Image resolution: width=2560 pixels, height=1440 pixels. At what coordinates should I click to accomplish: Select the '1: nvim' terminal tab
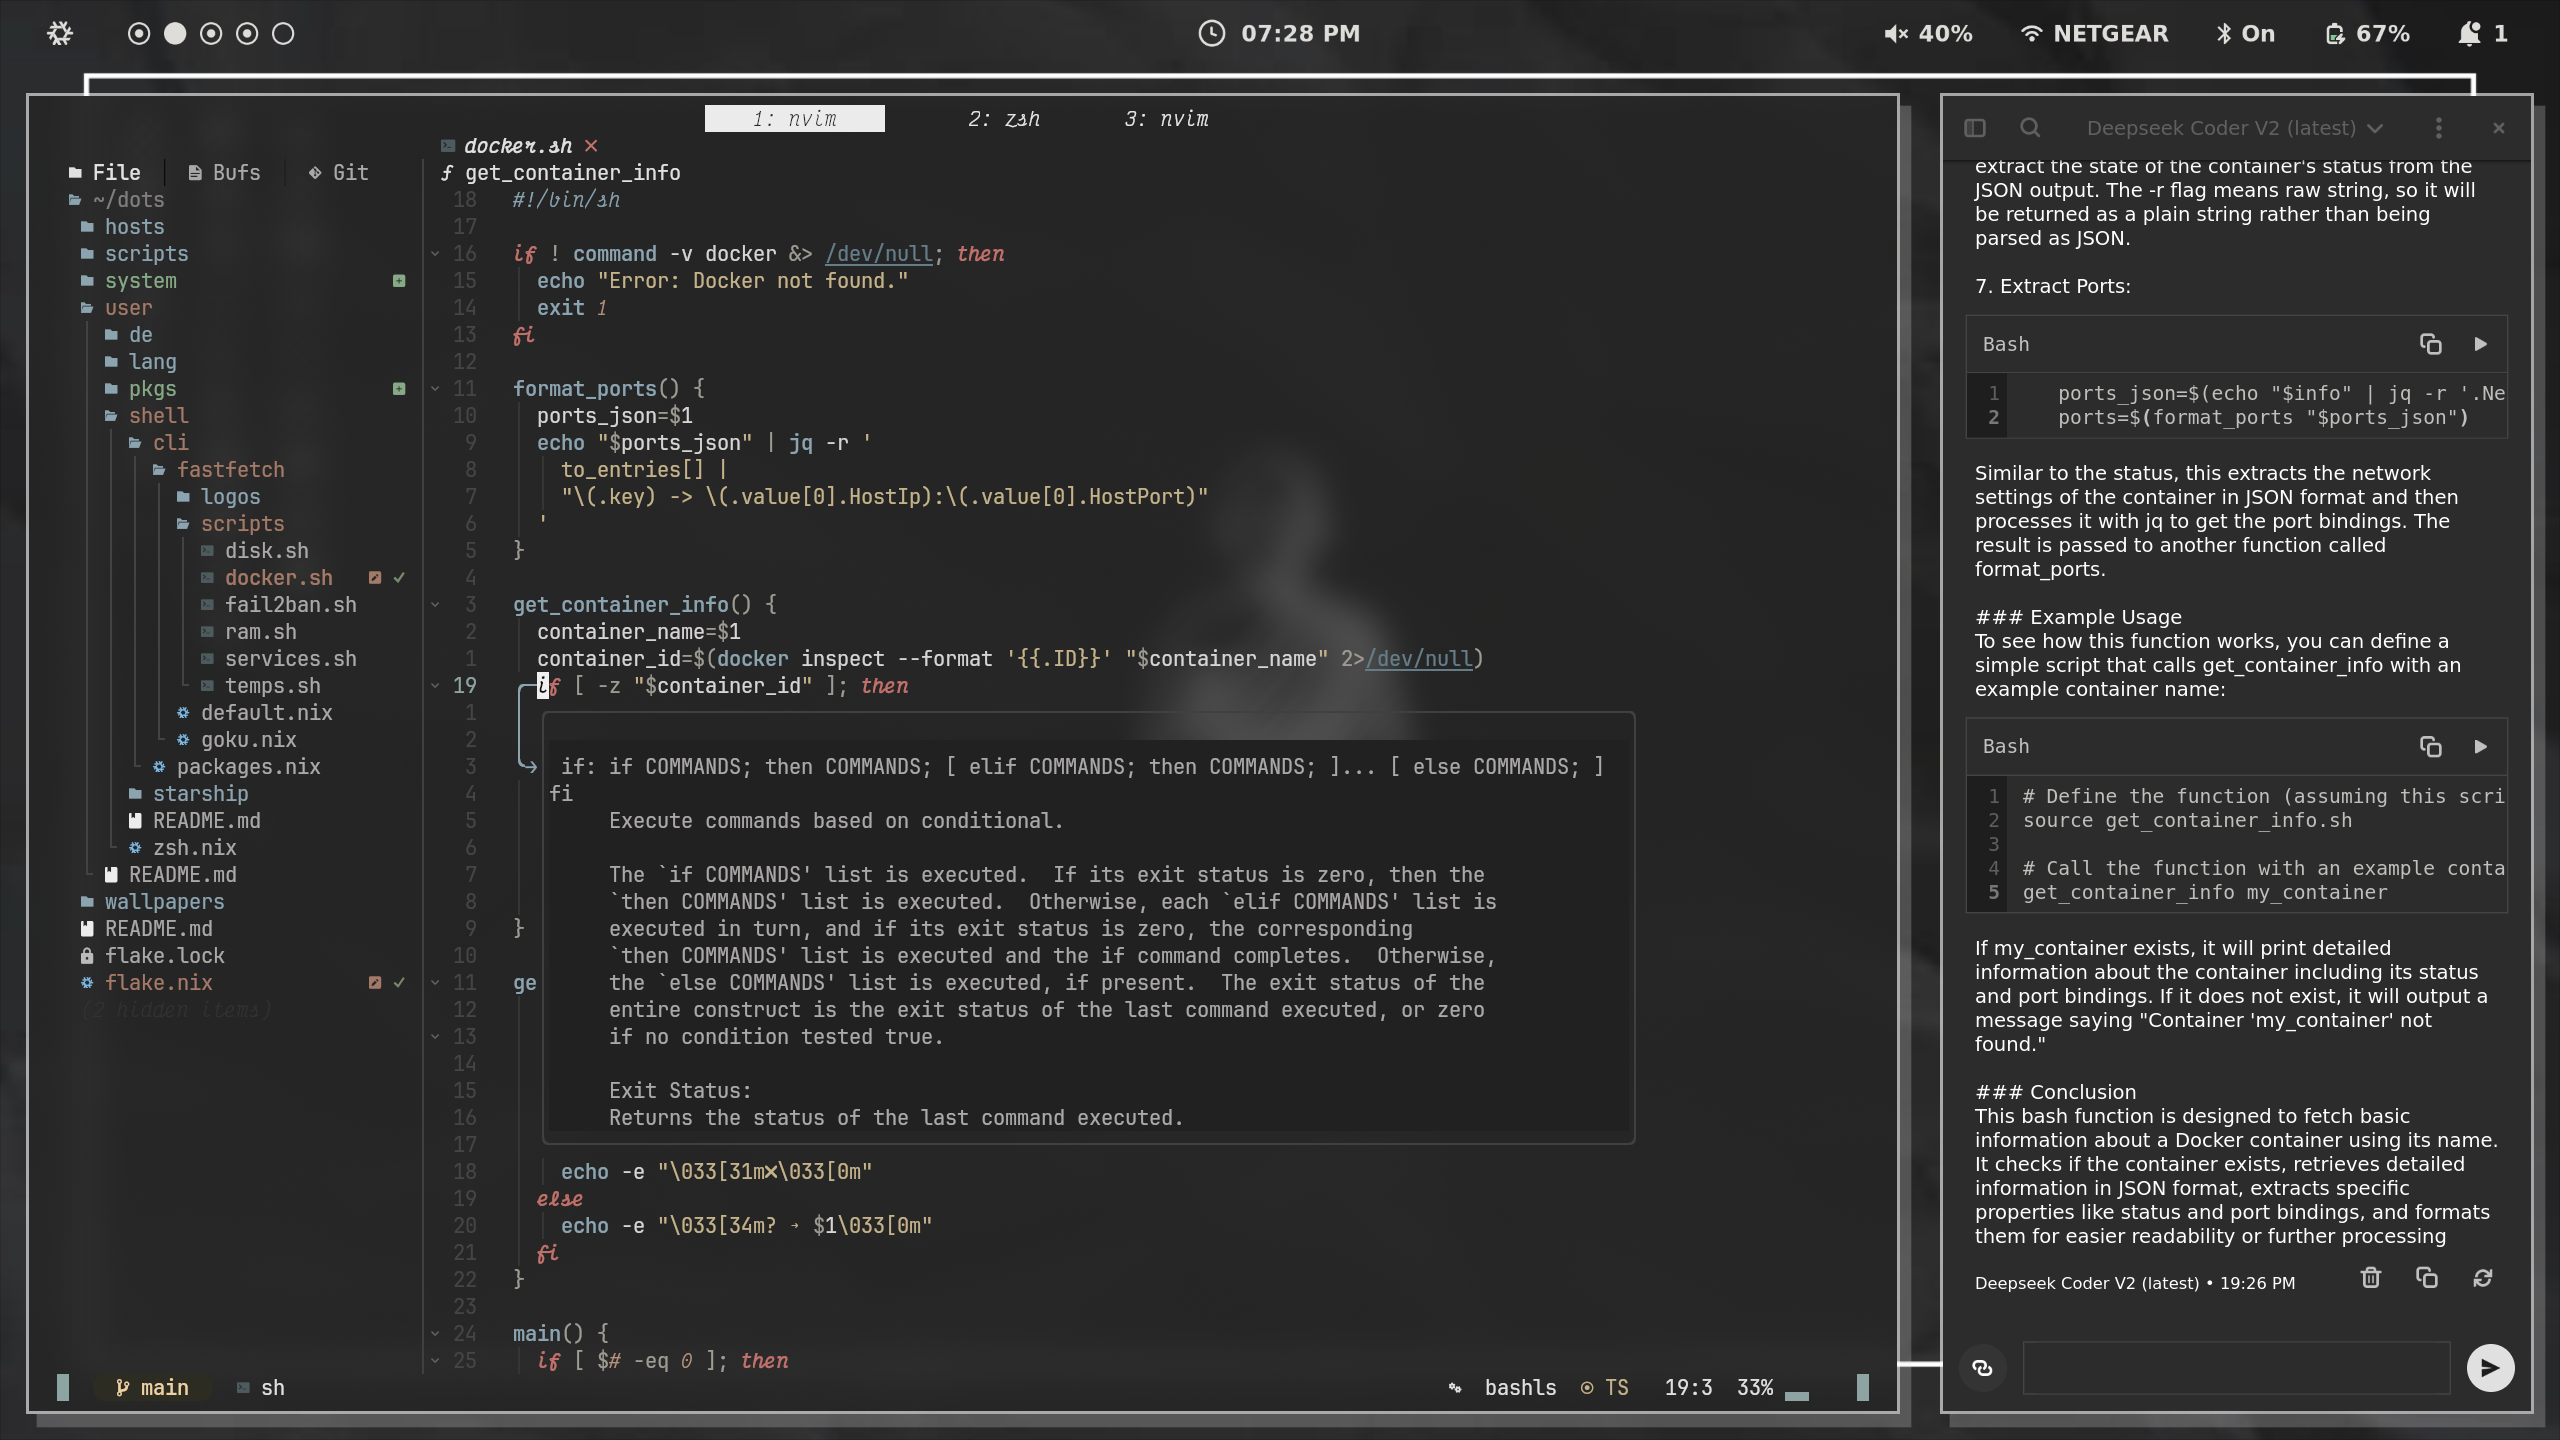795,119
